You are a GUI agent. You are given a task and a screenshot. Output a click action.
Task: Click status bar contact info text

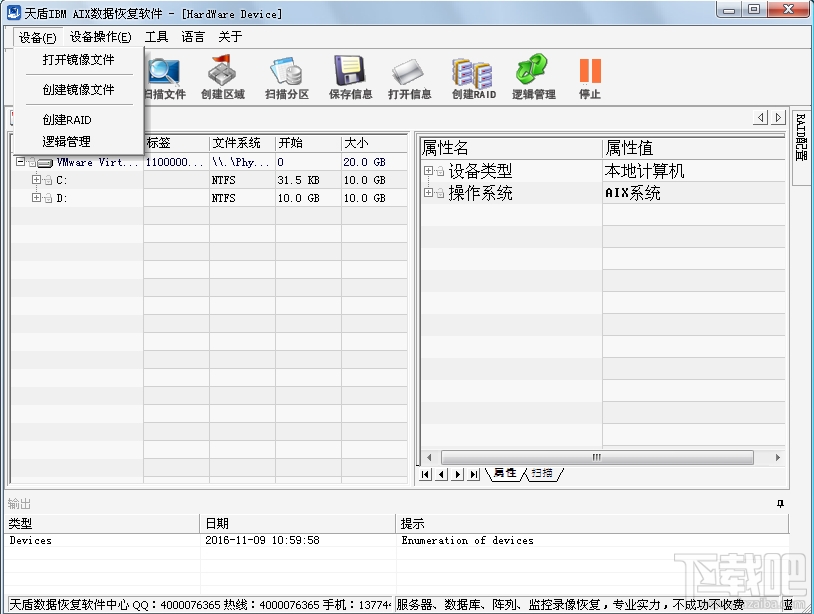[x=200, y=605]
